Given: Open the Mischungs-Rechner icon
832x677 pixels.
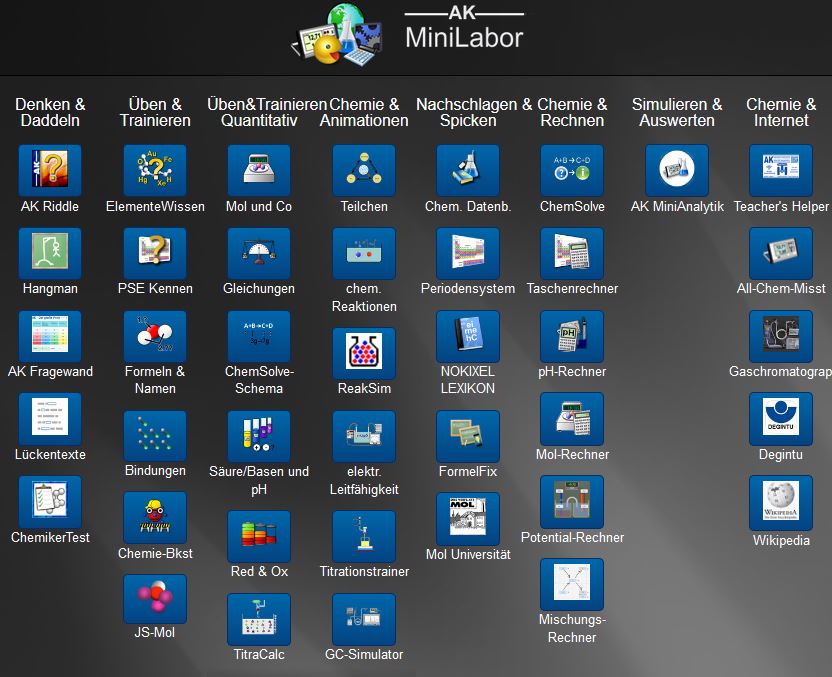Looking at the screenshot, I should click(x=572, y=584).
